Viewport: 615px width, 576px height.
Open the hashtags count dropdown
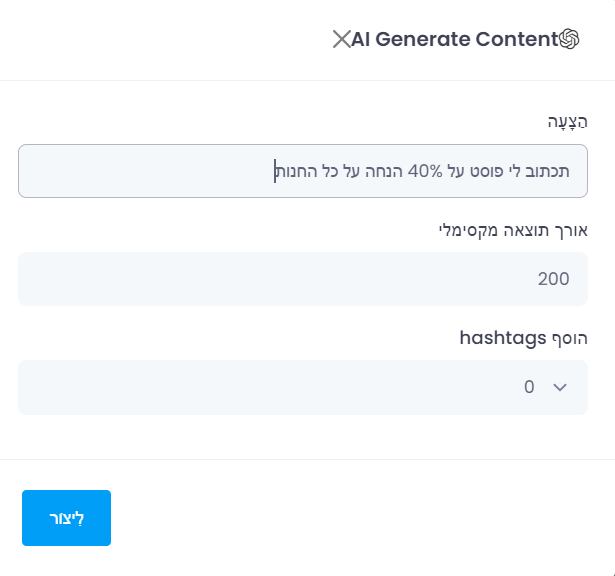click(x=302, y=387)
